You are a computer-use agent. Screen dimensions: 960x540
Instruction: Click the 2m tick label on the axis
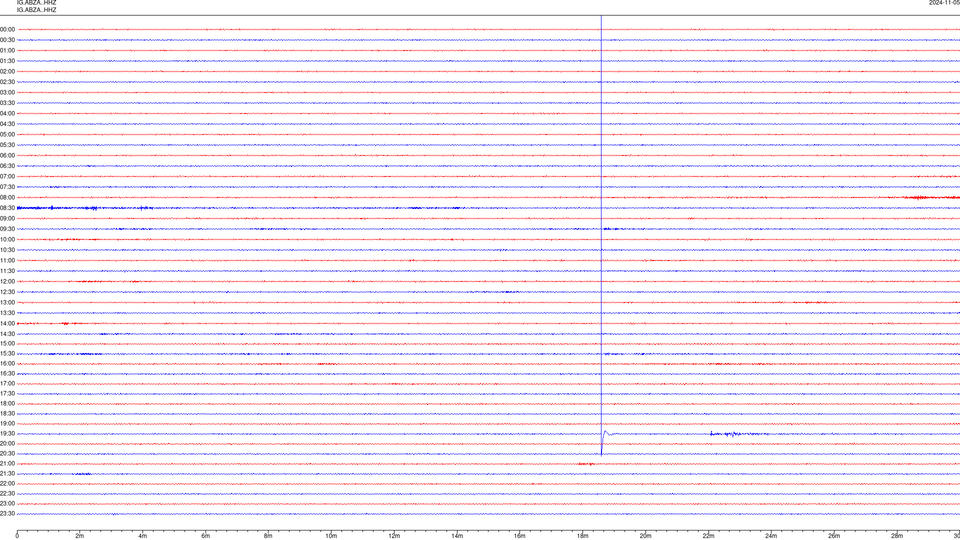coord(80,536)
